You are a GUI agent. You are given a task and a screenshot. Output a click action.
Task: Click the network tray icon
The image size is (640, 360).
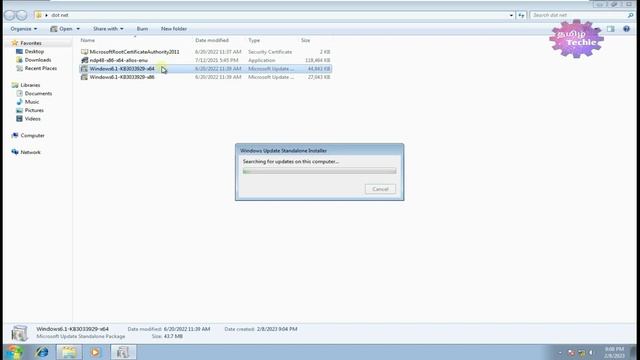pyautogui.click(x=581, y=353)
